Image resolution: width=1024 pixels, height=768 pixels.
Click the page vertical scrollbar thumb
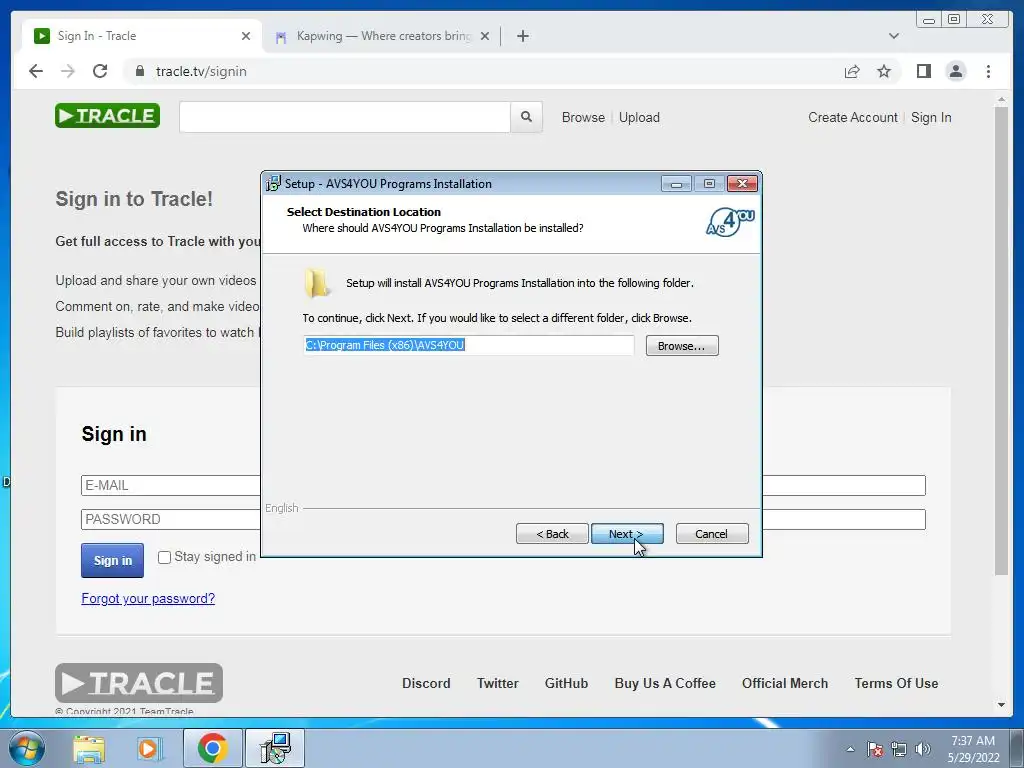point(1001,341)
